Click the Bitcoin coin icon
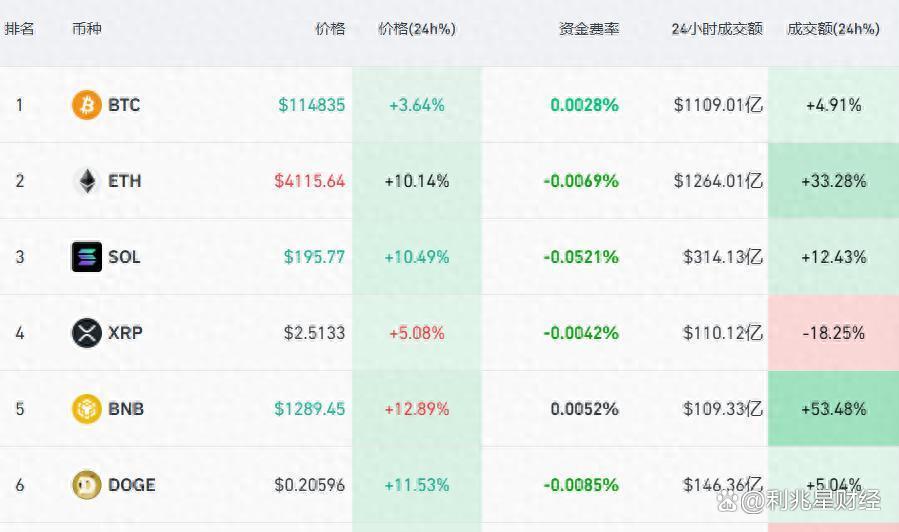The height and width of the screenshot is (532, 899). tap(87, 105)
